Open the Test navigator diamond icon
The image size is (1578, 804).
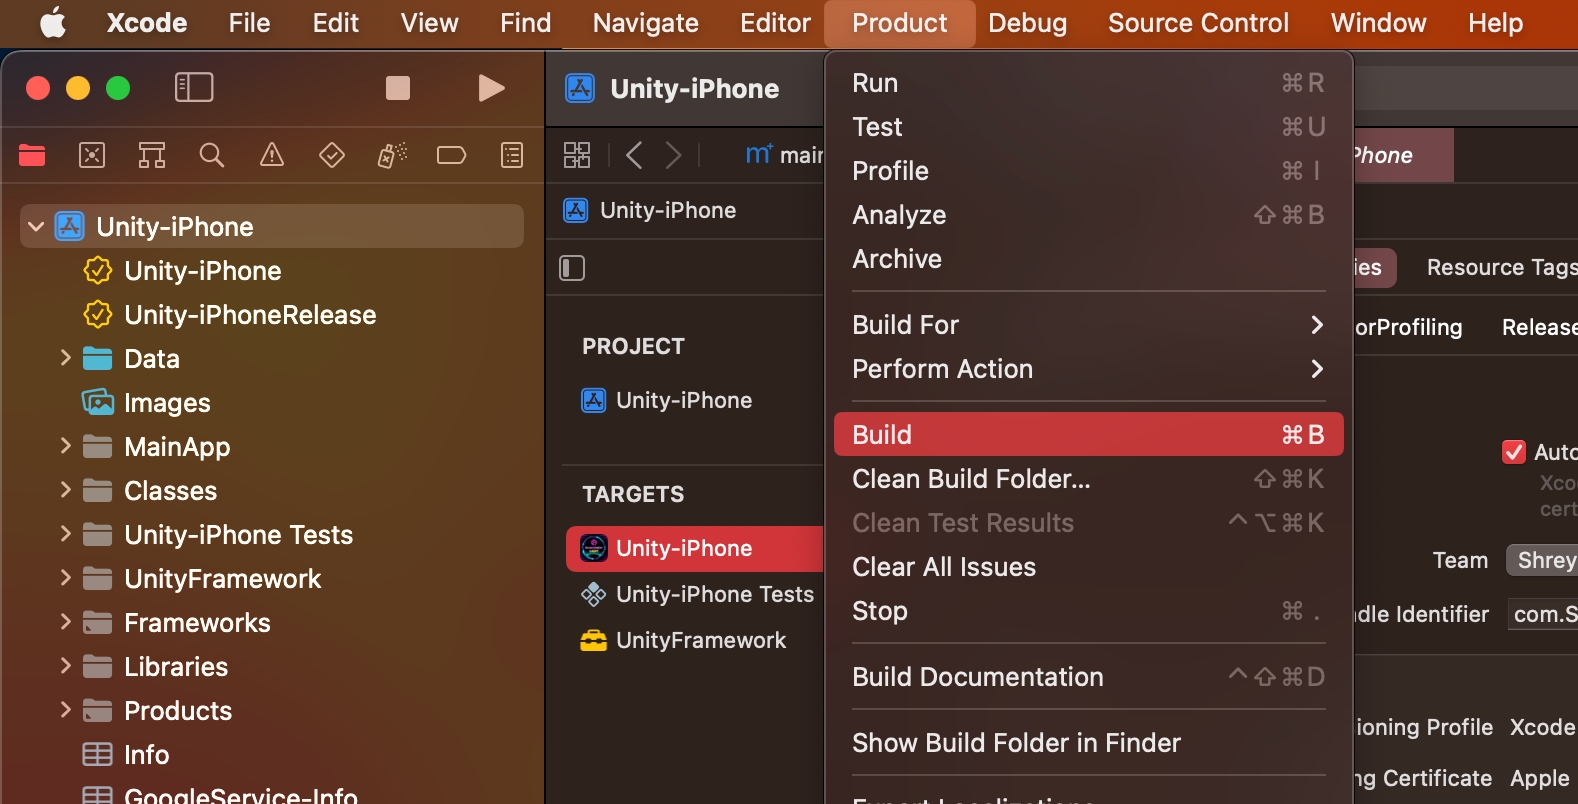tap(331, 155)
